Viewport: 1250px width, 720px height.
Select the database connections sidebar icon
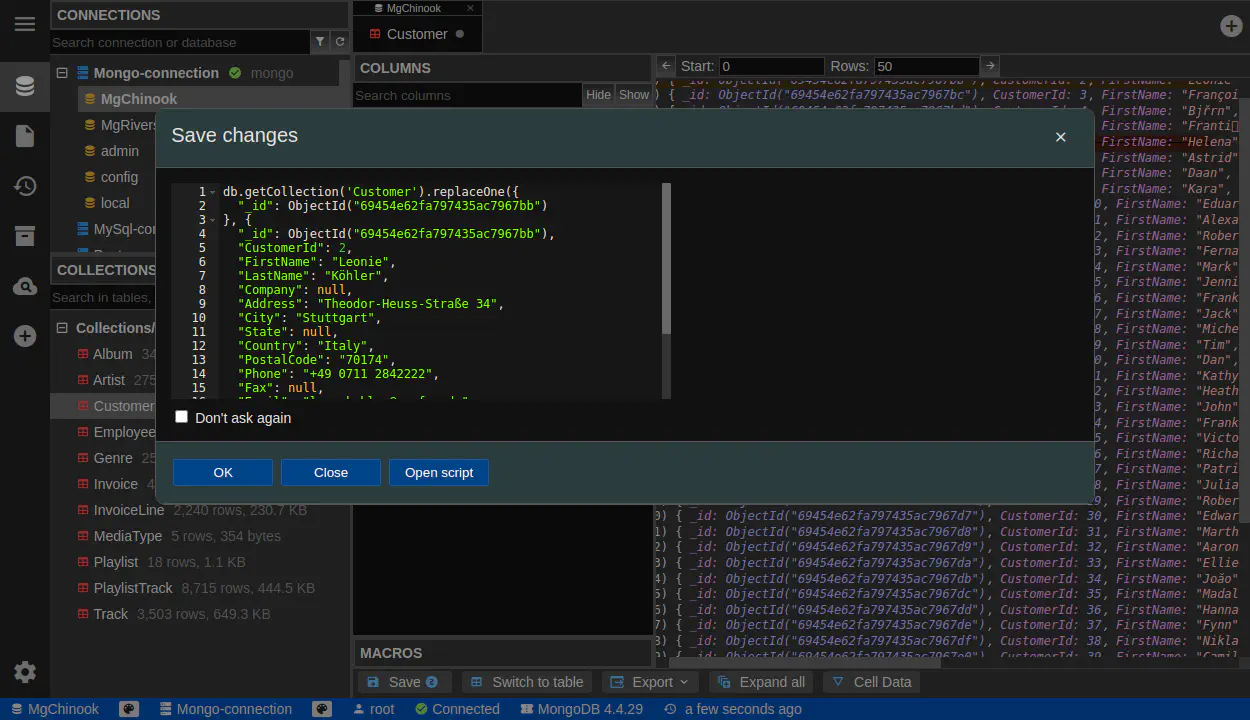pos(25,86)
